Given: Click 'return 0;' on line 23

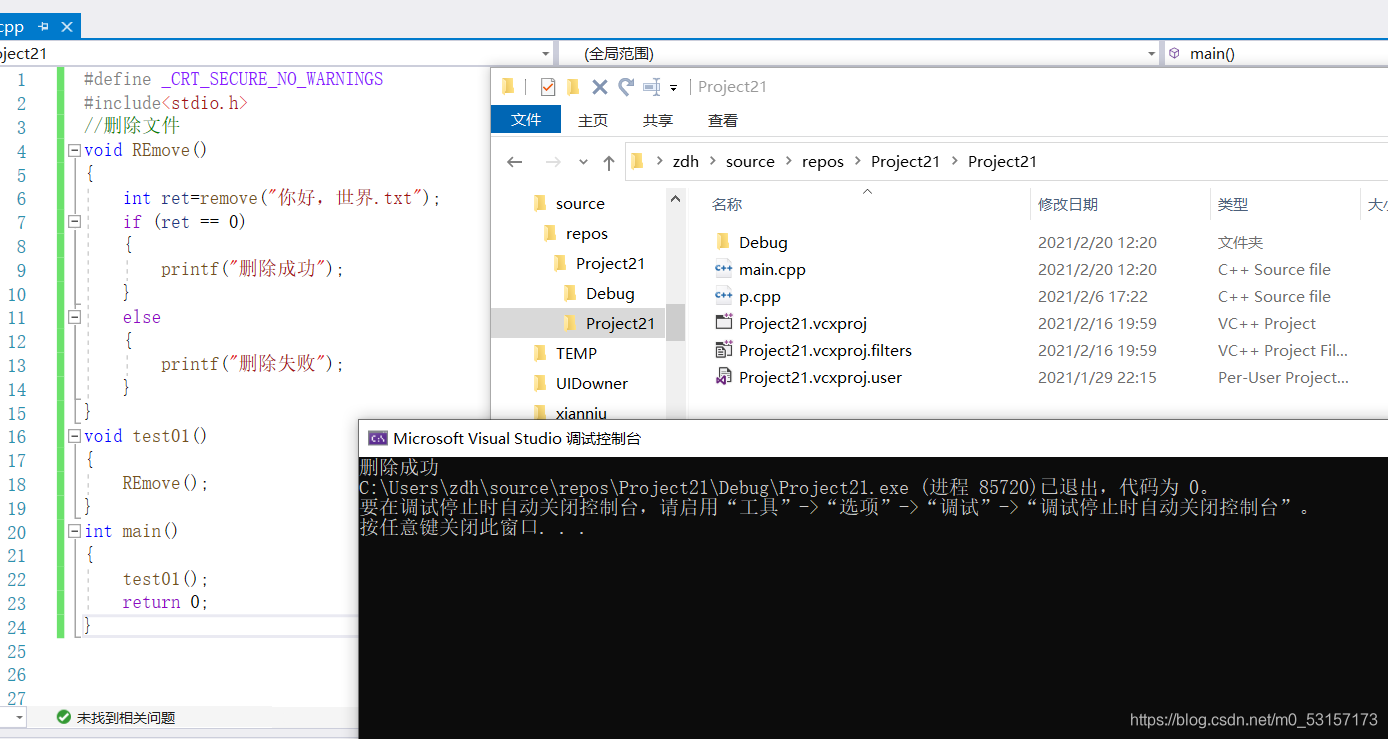Looking at the screenshot, I should (x=165, y=602).
